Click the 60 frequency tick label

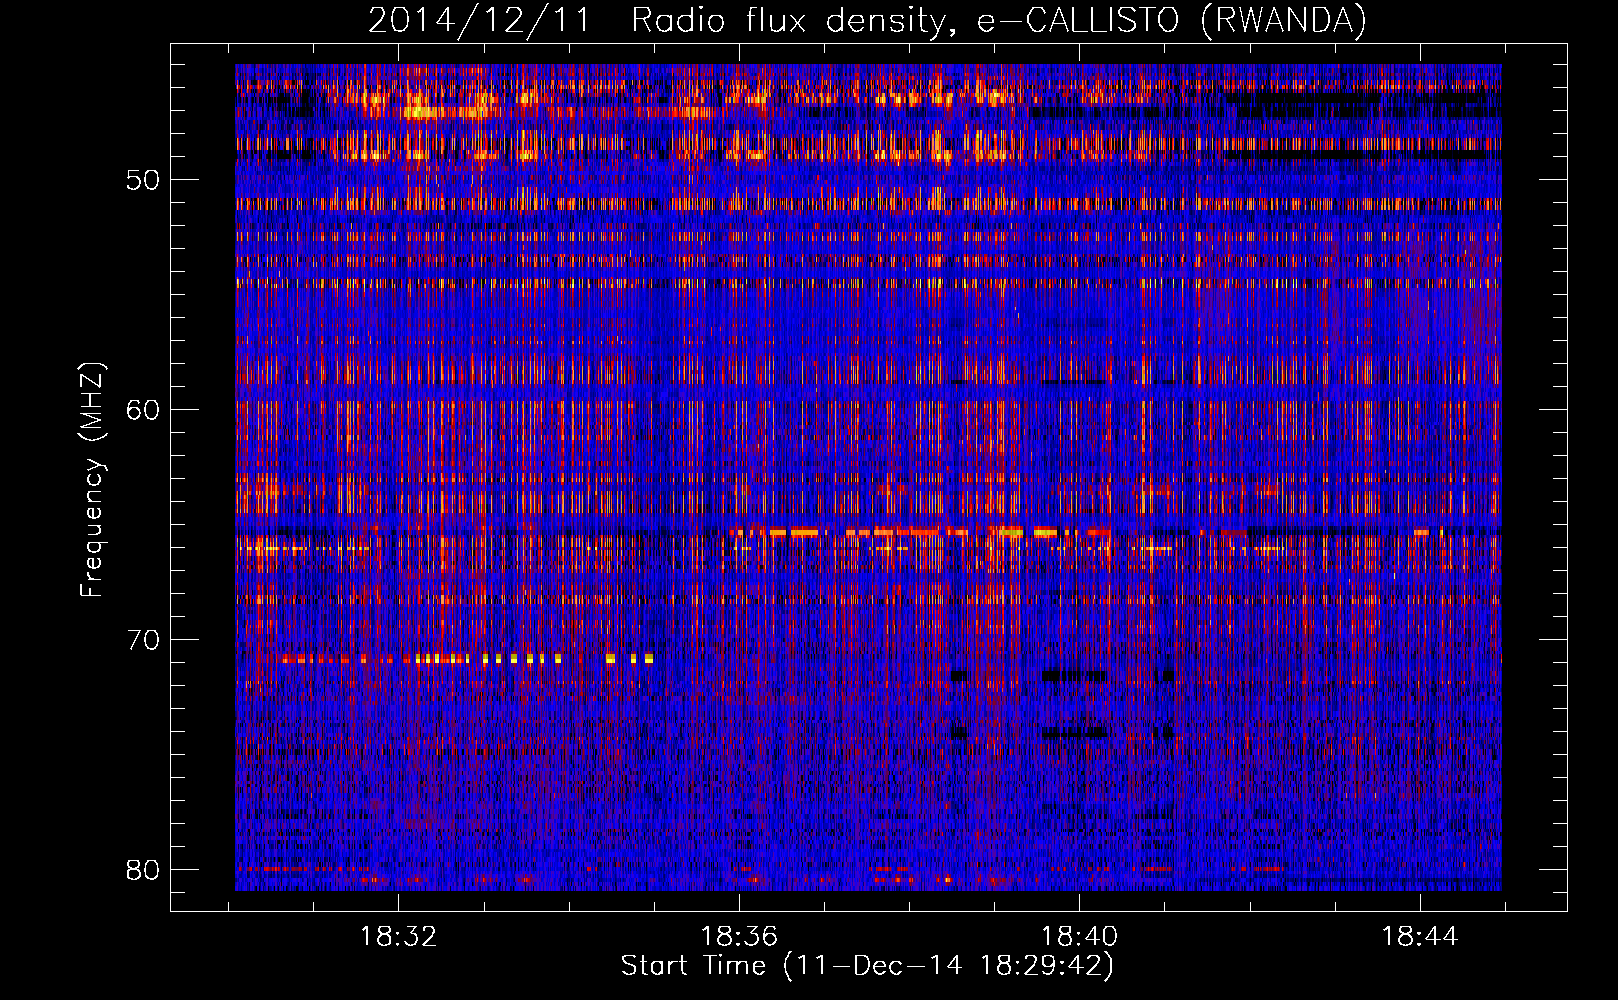point(143,410)
